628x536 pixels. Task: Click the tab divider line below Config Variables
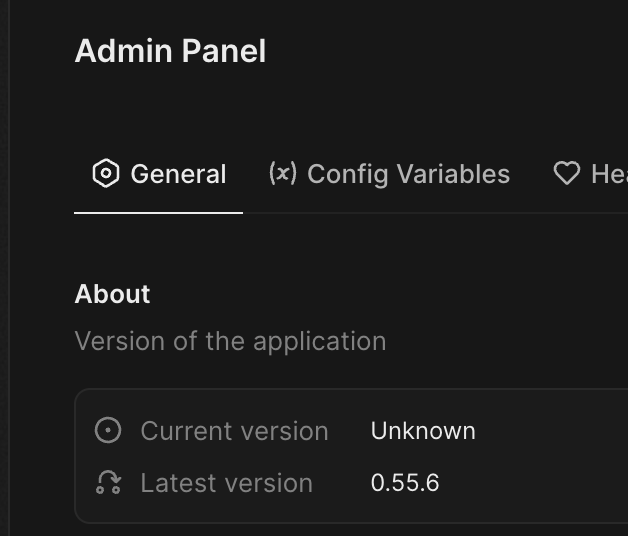coord(389,213)
